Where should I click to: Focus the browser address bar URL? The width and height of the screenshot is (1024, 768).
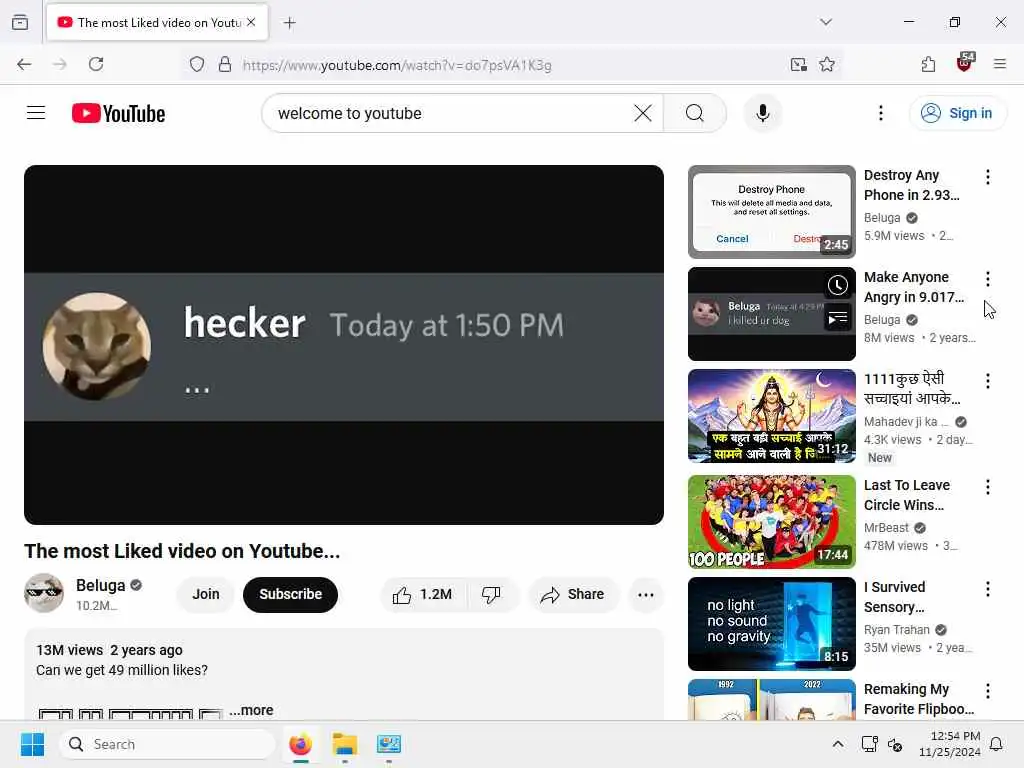point(509,65)
